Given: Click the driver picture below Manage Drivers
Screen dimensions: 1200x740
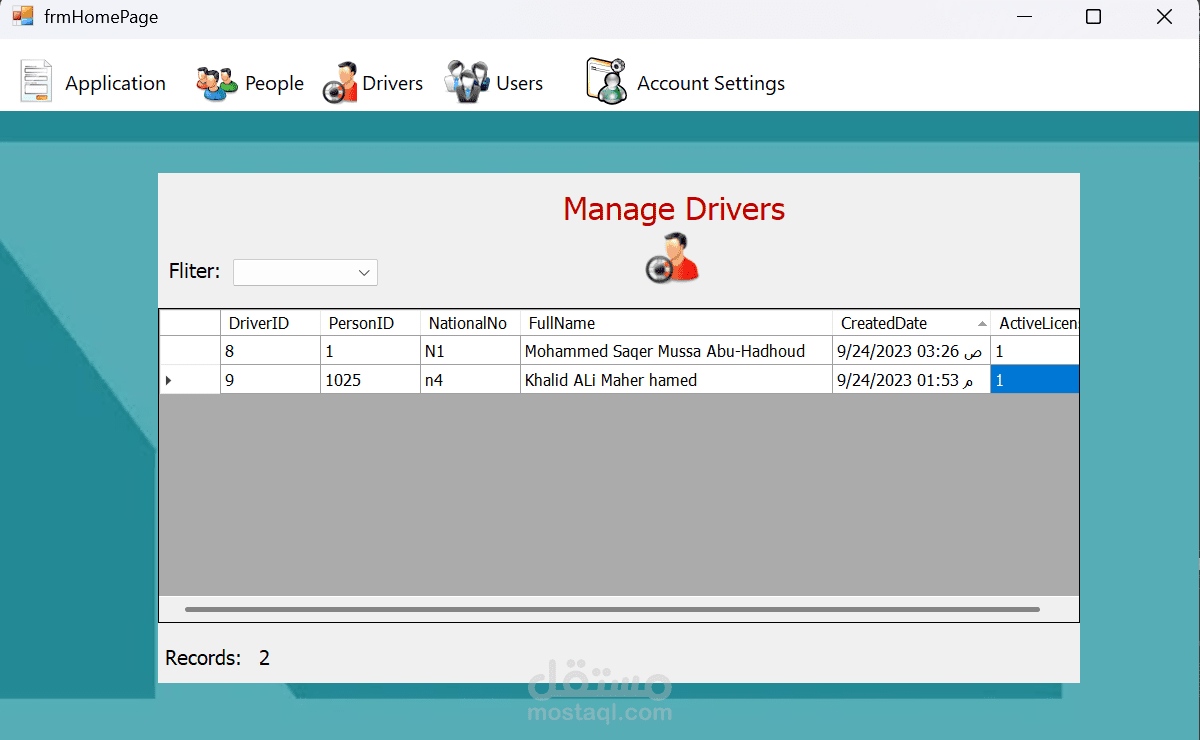Looking at the screenshot, I should (x=672, y=258).
